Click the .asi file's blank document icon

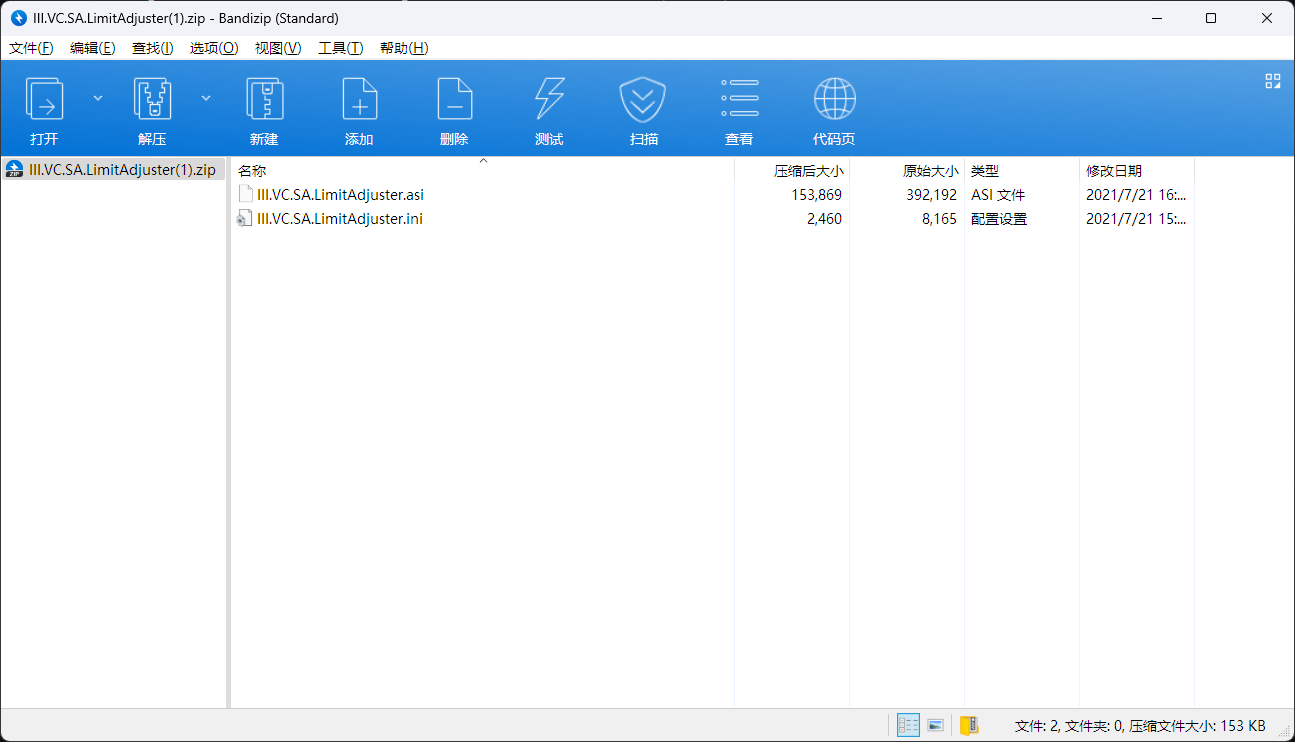(245, 195)
